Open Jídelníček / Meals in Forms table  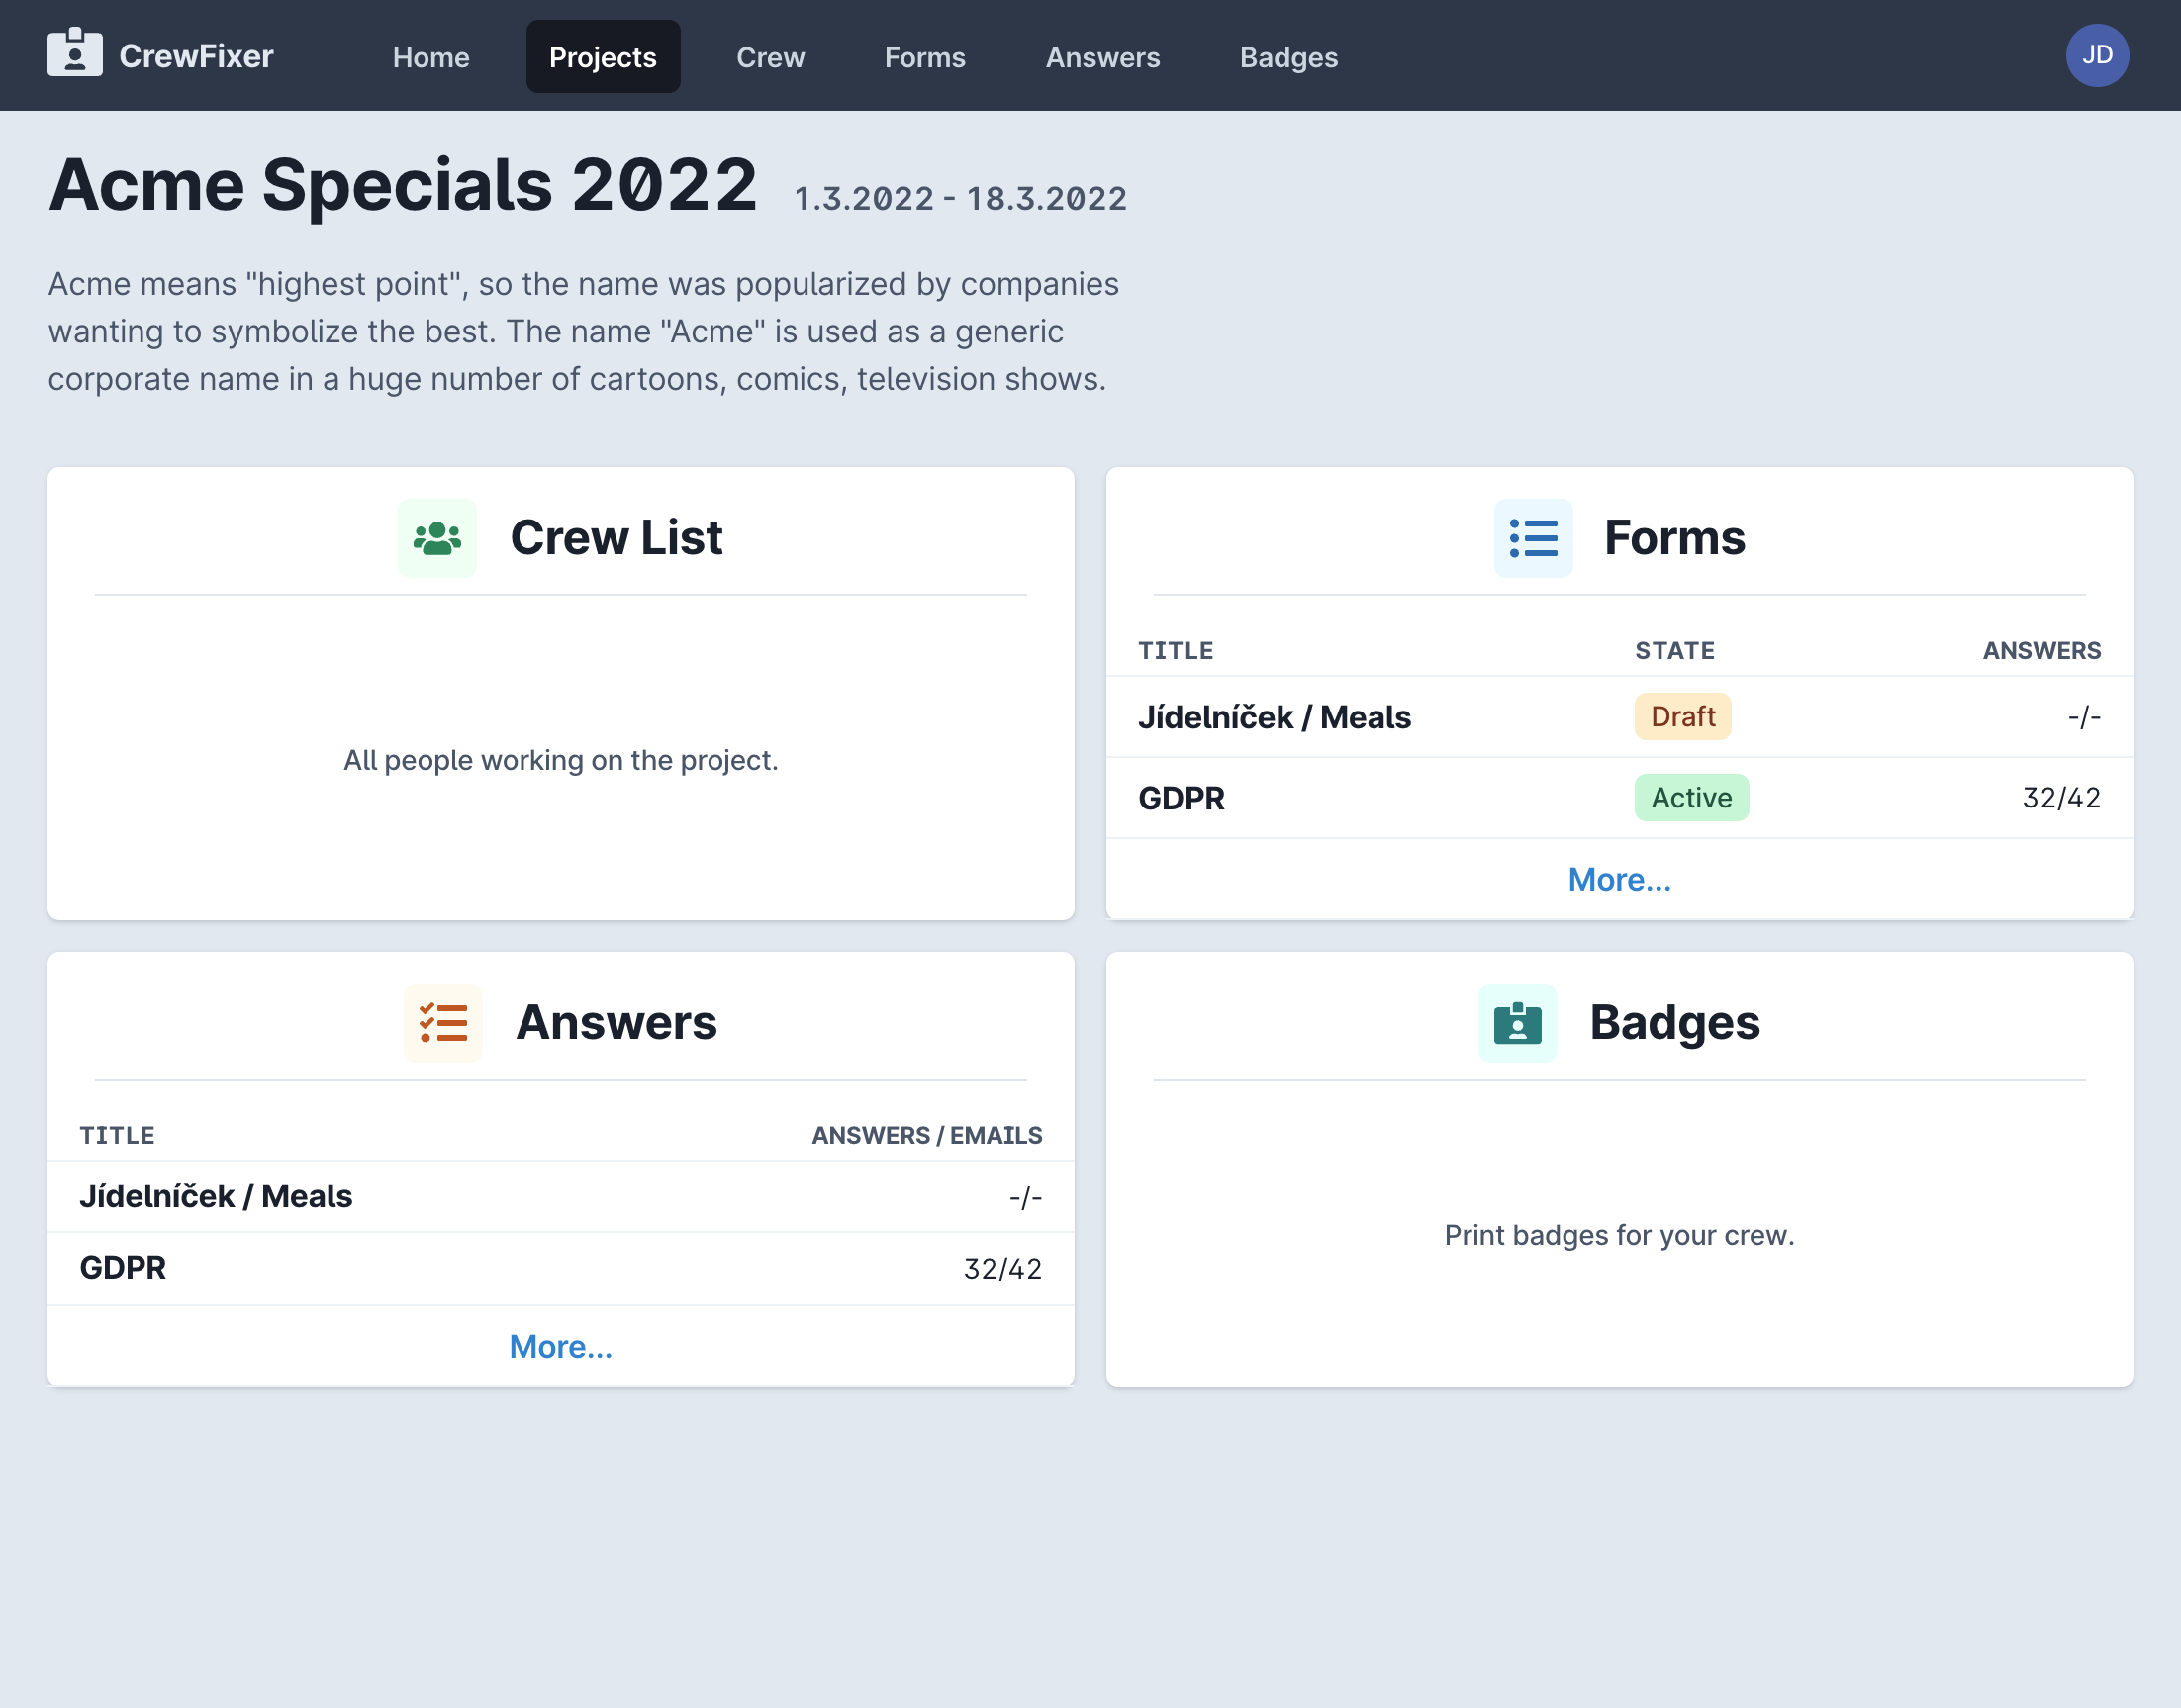[1274, 718]
